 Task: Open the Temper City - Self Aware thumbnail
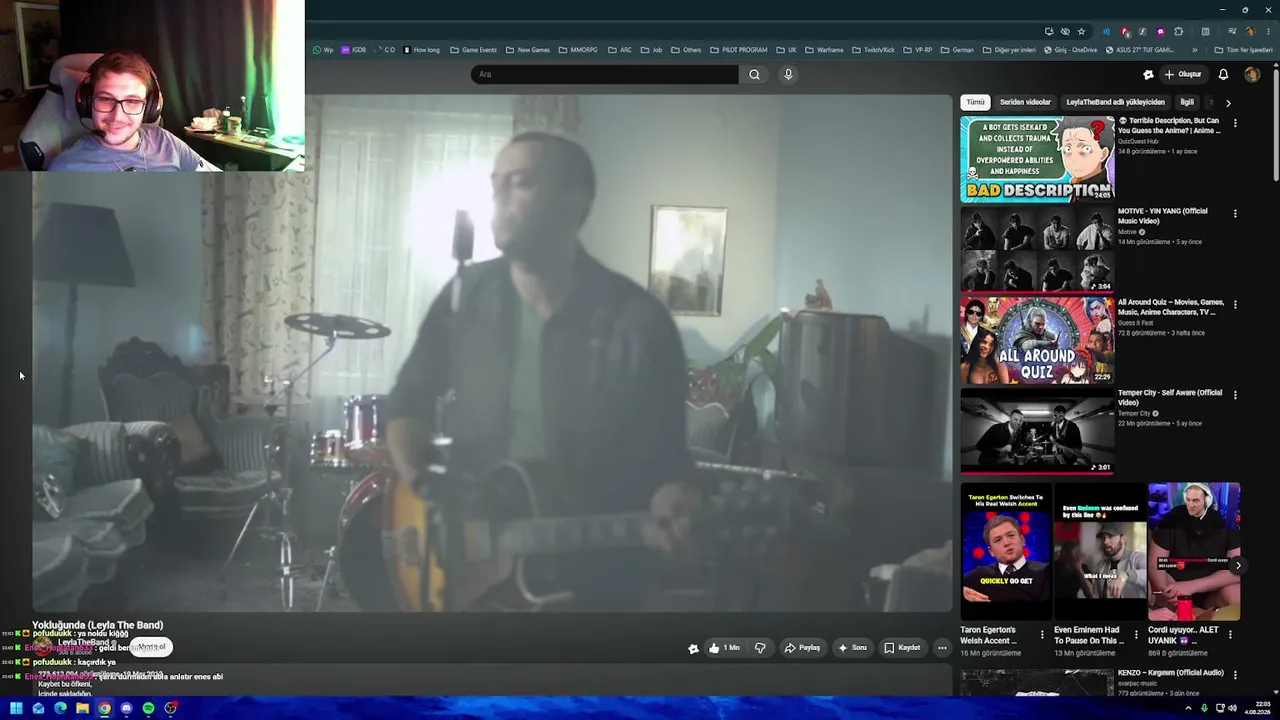pos(1037,431)
